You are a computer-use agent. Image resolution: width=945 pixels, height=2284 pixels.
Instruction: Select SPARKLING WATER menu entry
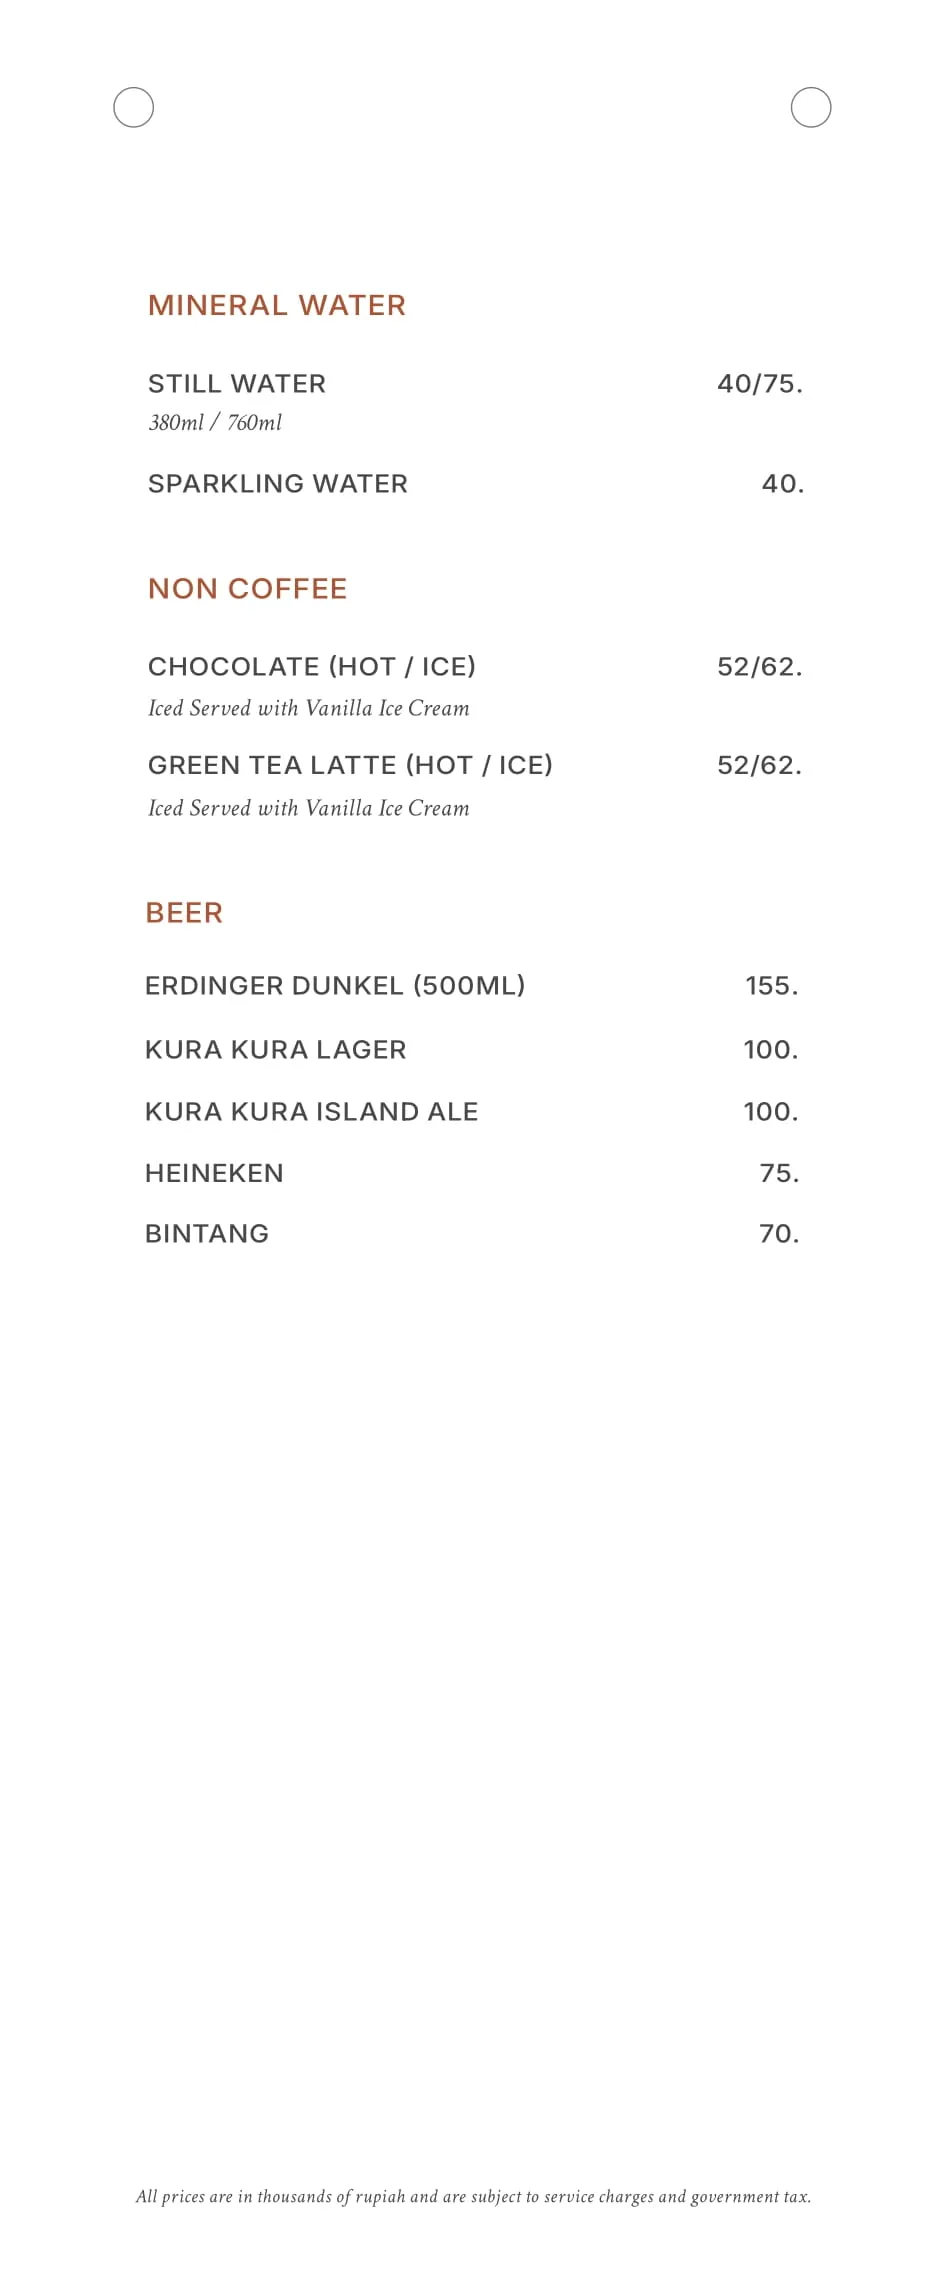tap(278, 484)
